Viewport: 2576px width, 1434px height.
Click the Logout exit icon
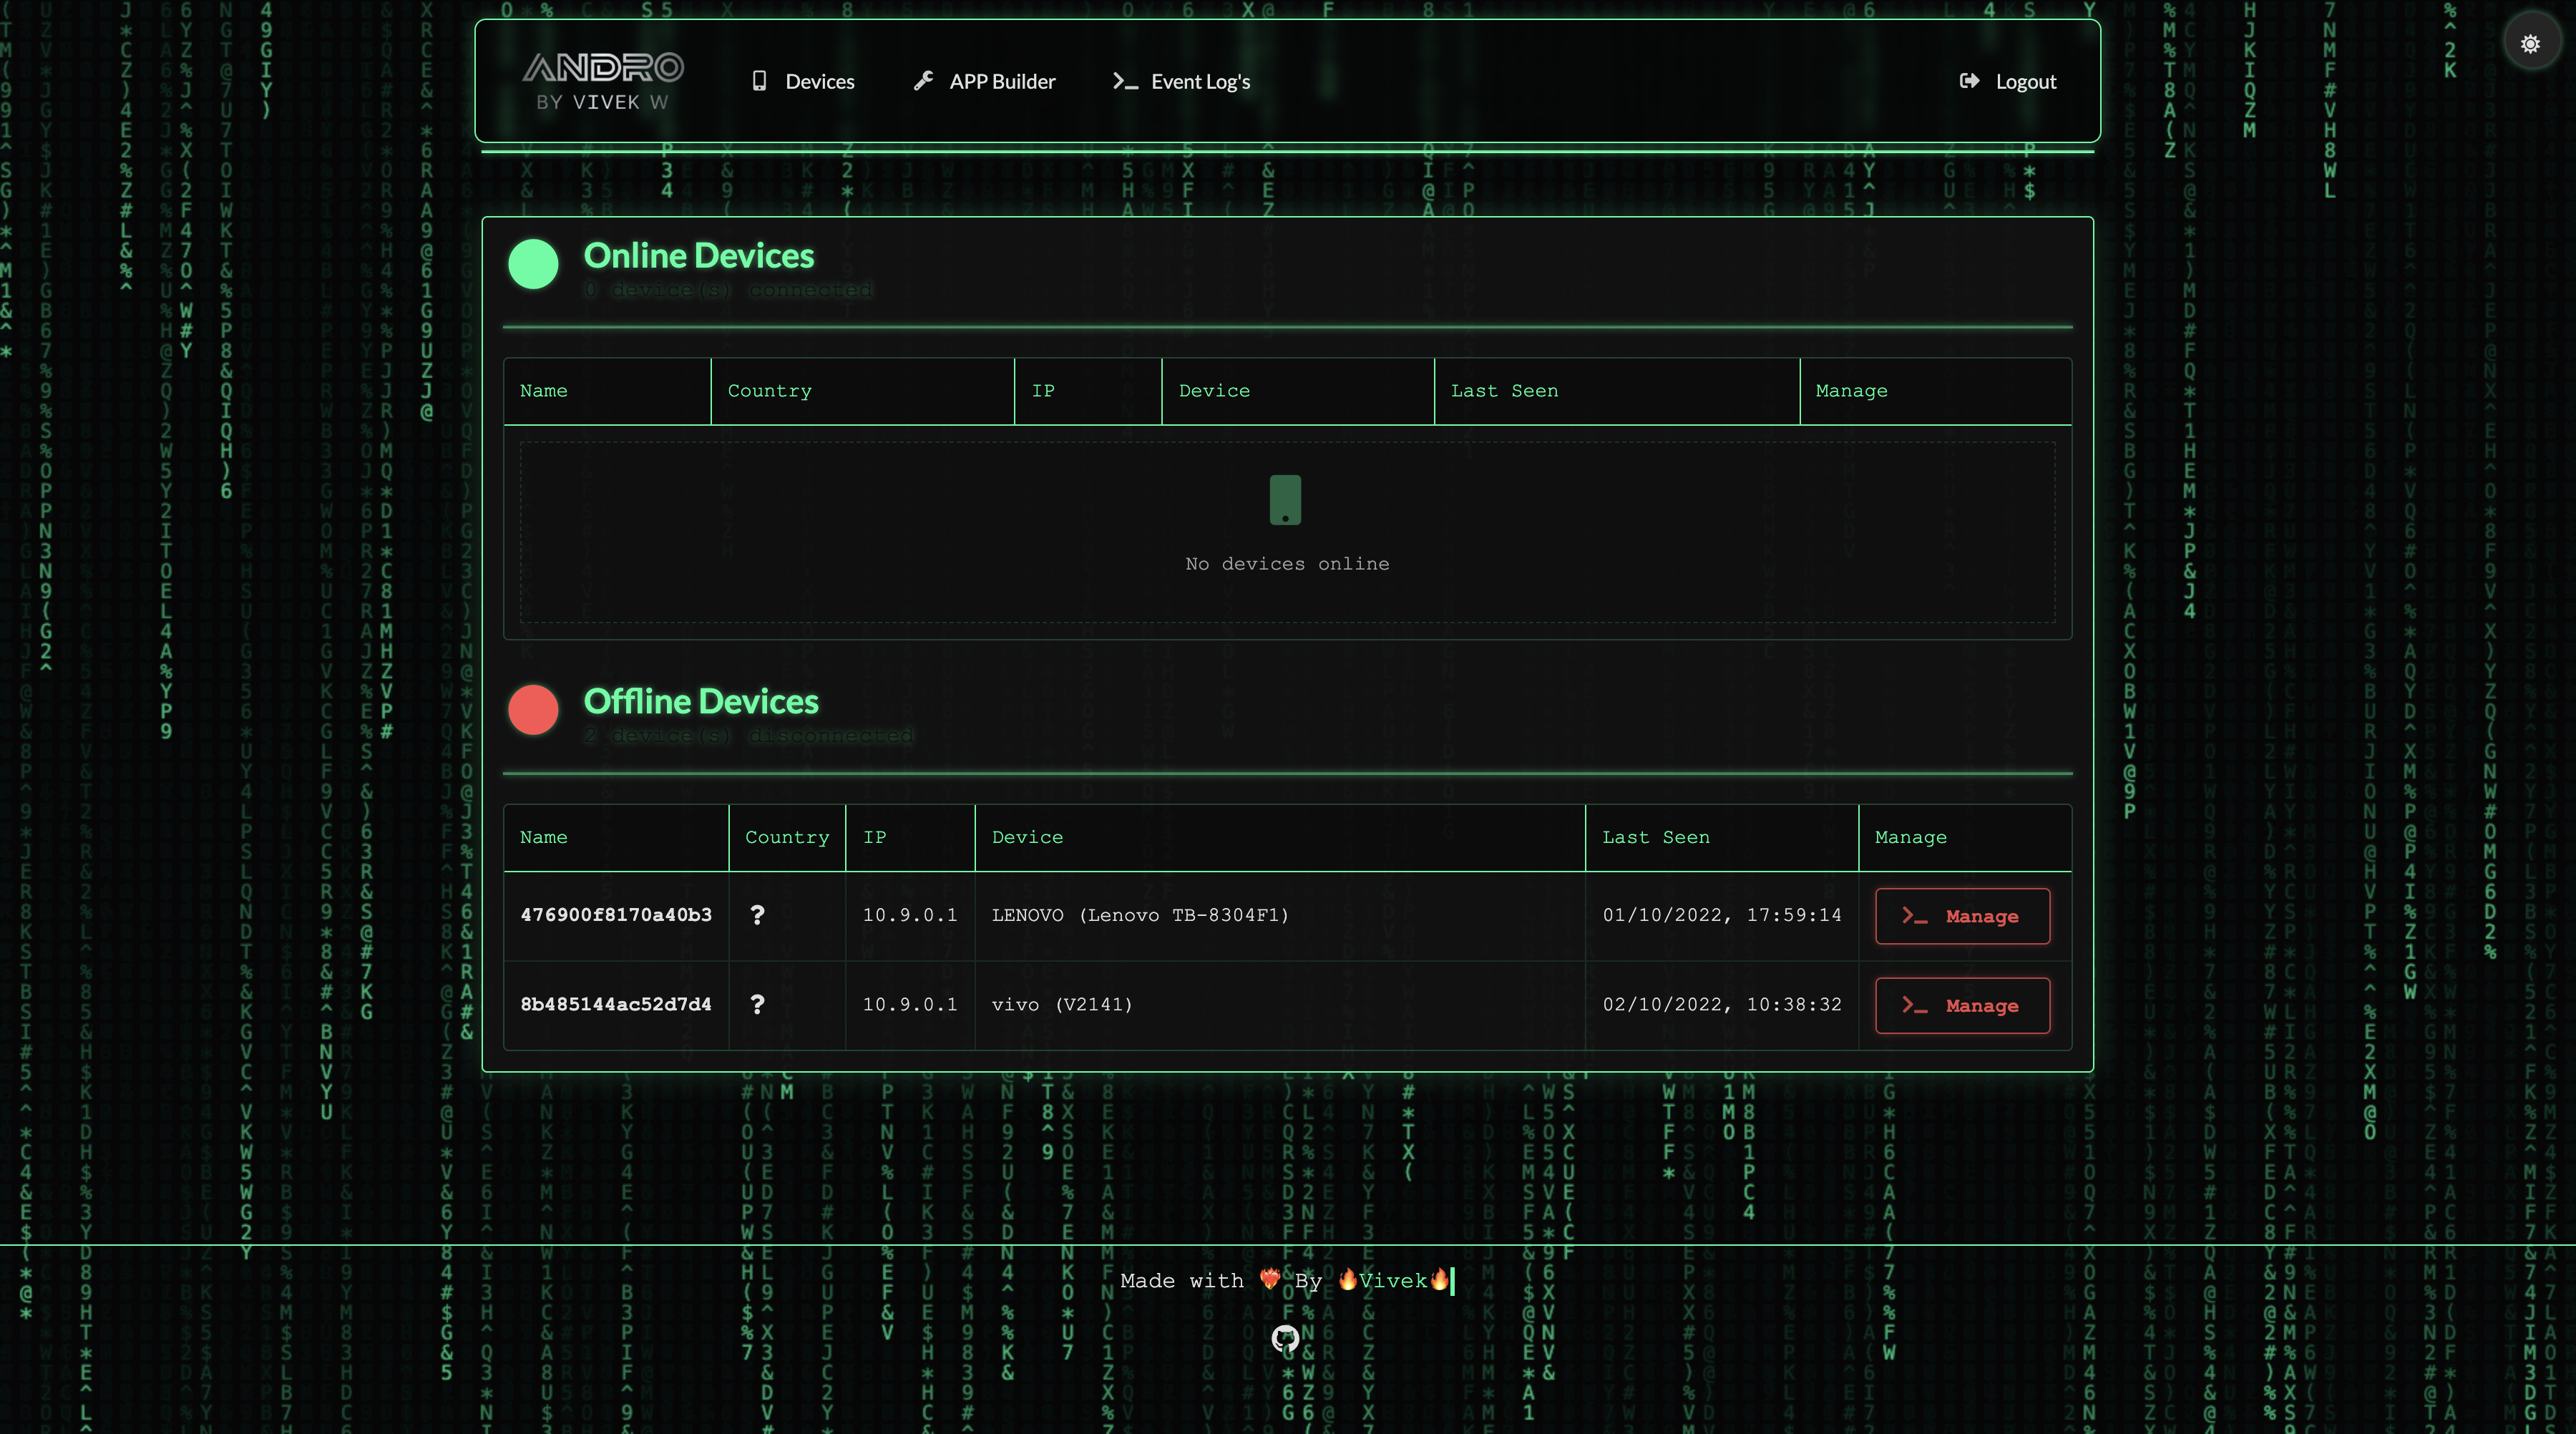(1969, 81)
